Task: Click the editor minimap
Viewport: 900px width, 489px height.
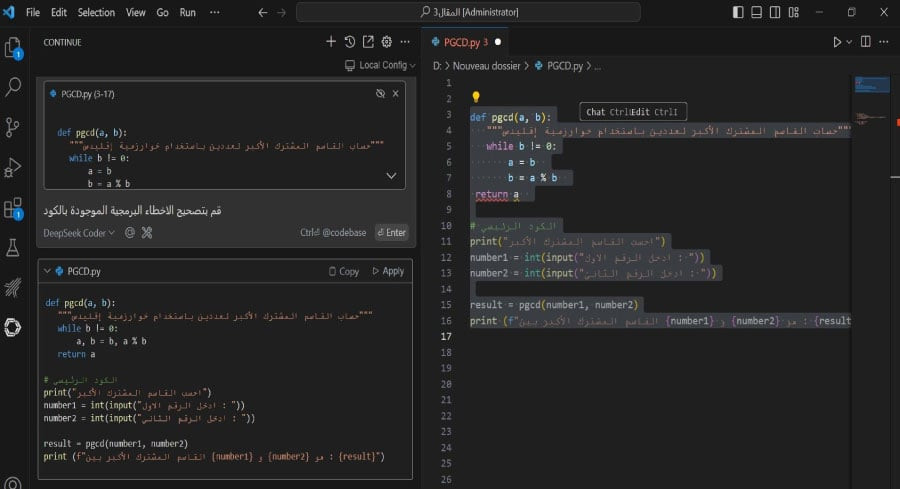Action: pyautogui.click(x=871, y=103)
